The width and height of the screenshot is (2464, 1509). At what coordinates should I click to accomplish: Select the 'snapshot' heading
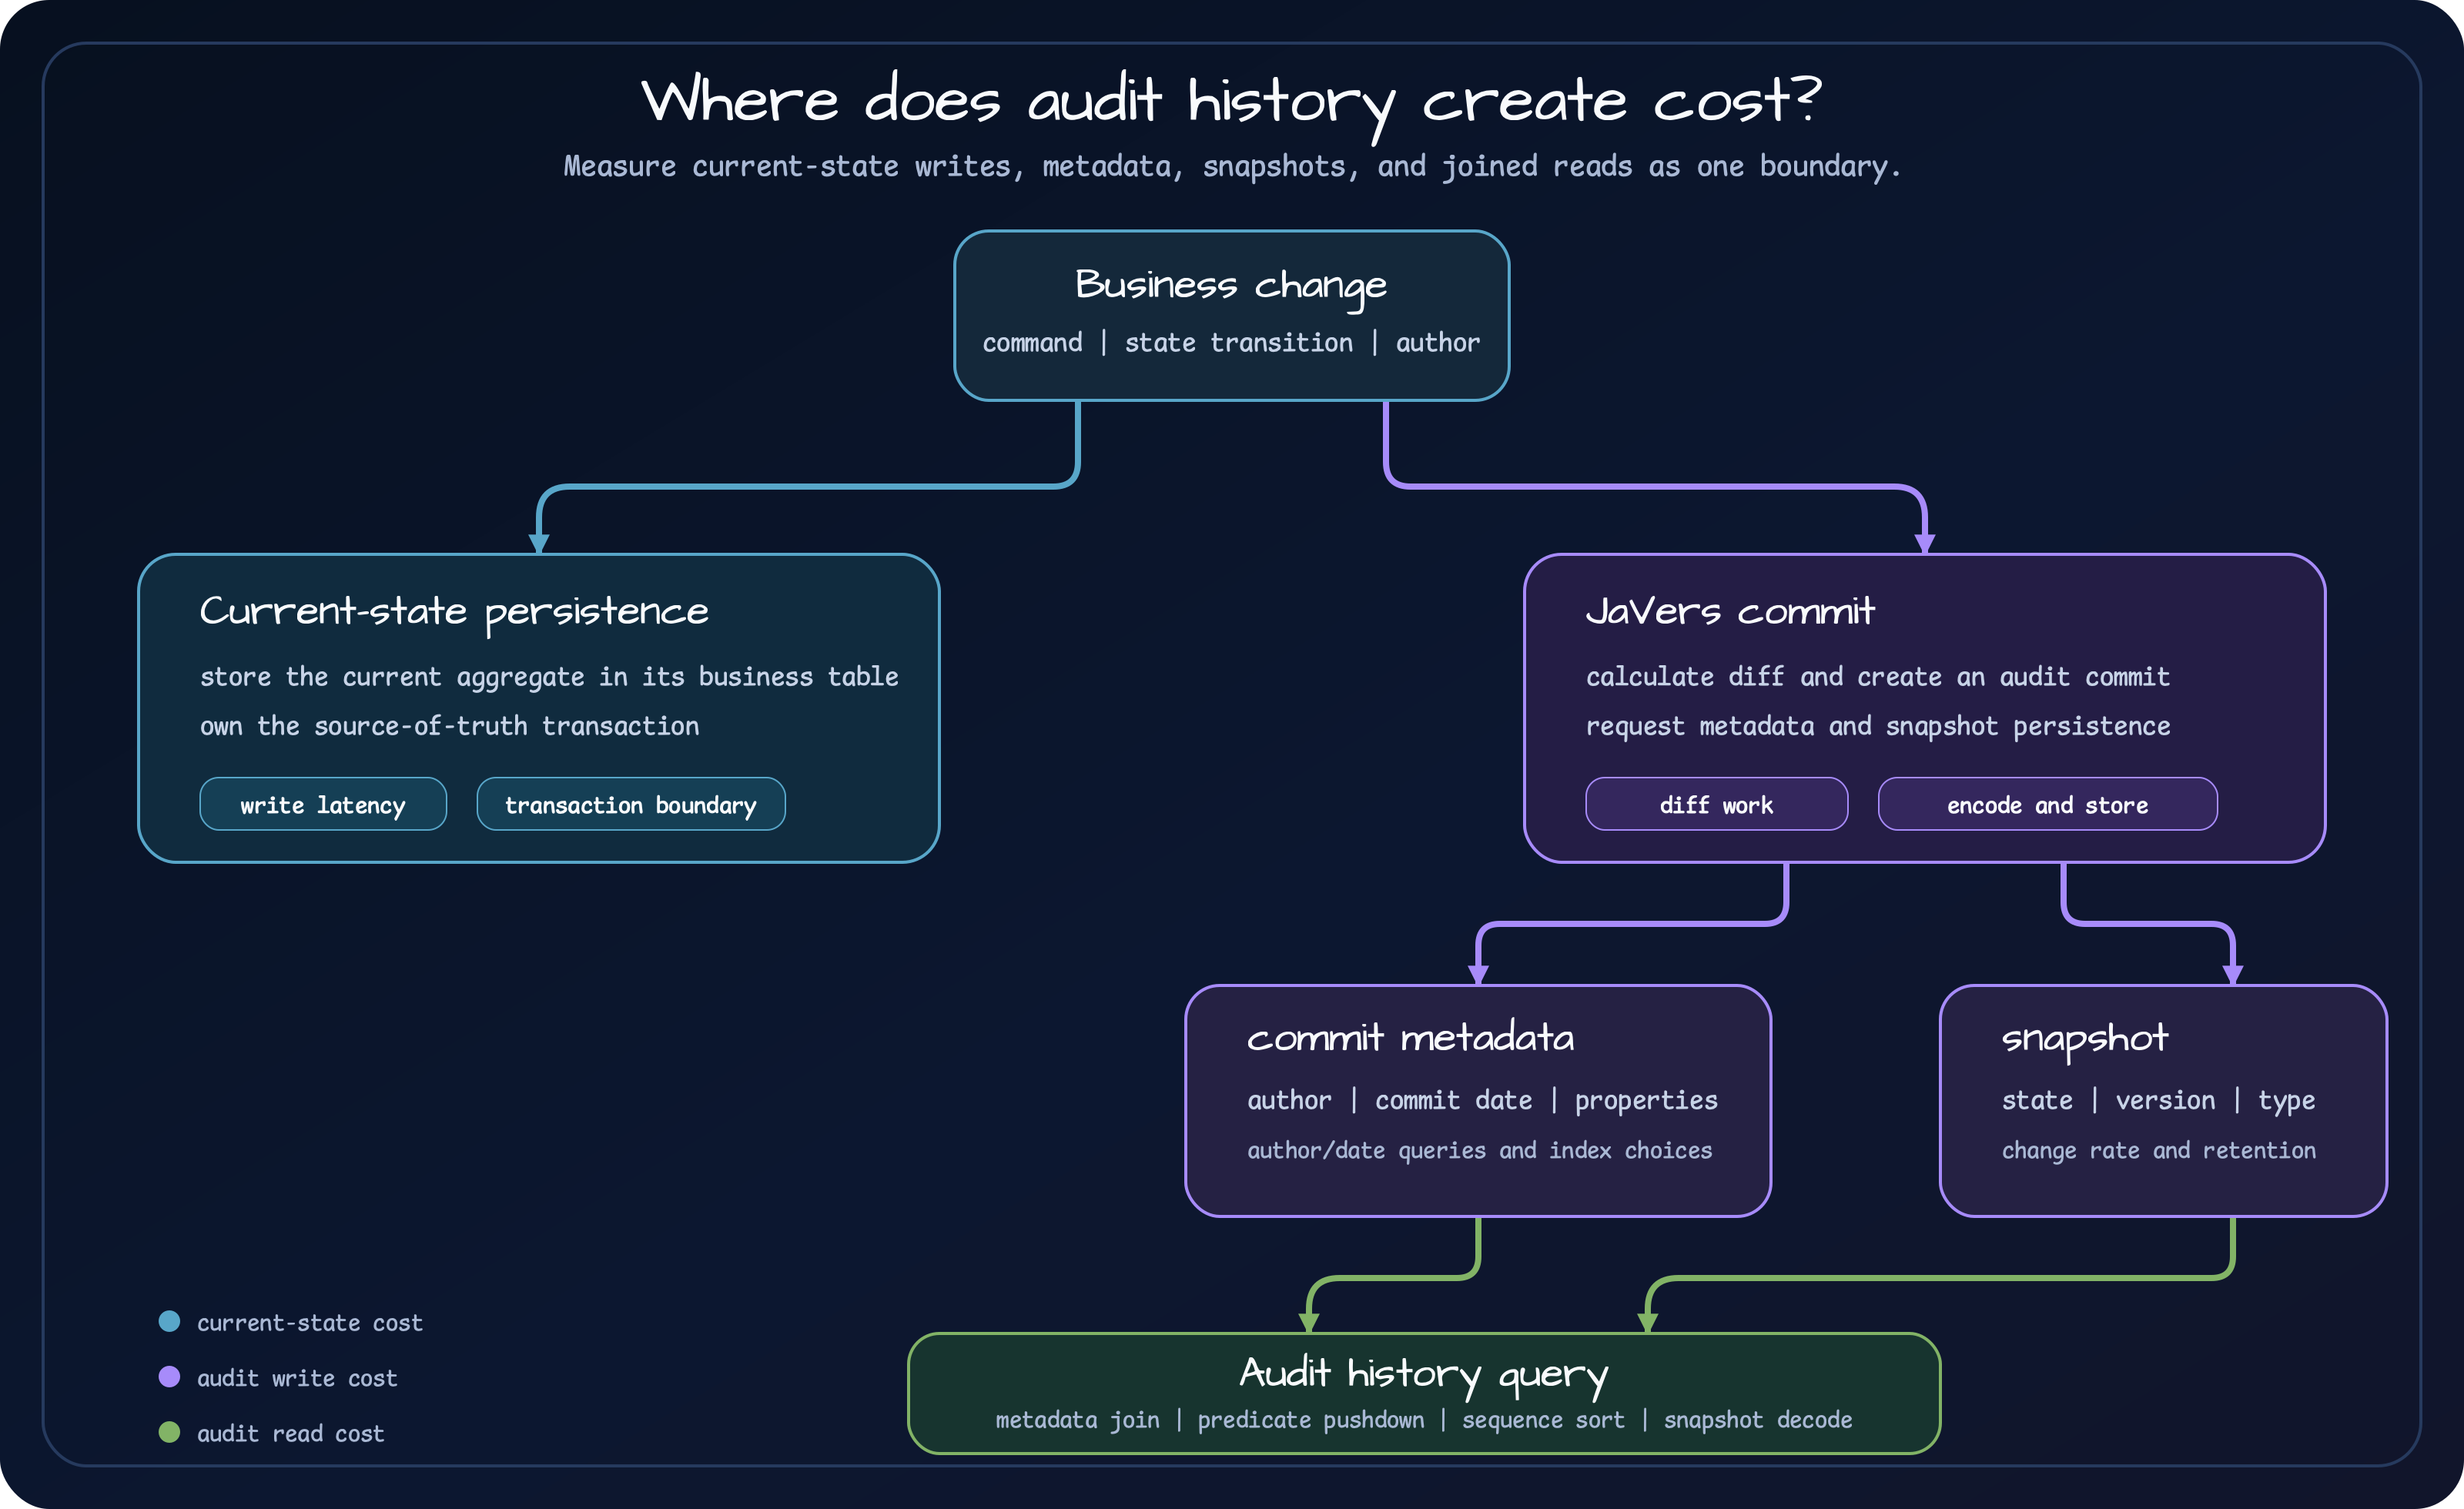(x=2085, y=1040)
